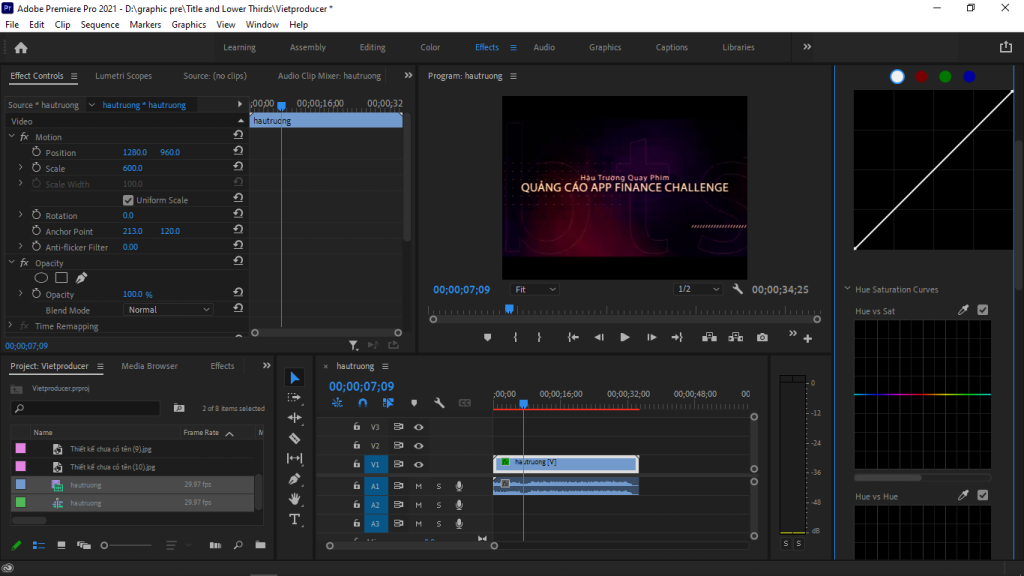Toggle Snap in the timeline
Screen dimensions: 1024x576
click(x=361, y=402)
